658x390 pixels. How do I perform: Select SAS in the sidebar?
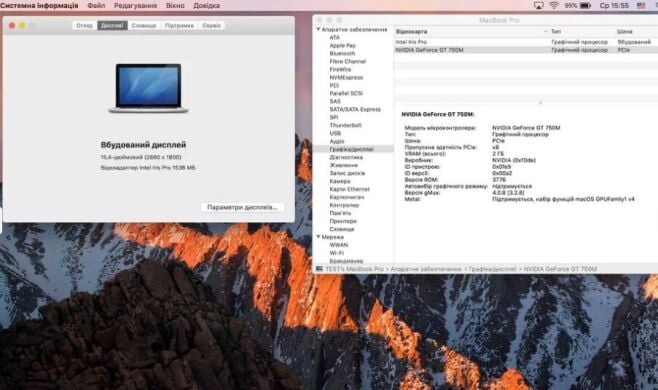pyautogui.click(x=335, y=101)
